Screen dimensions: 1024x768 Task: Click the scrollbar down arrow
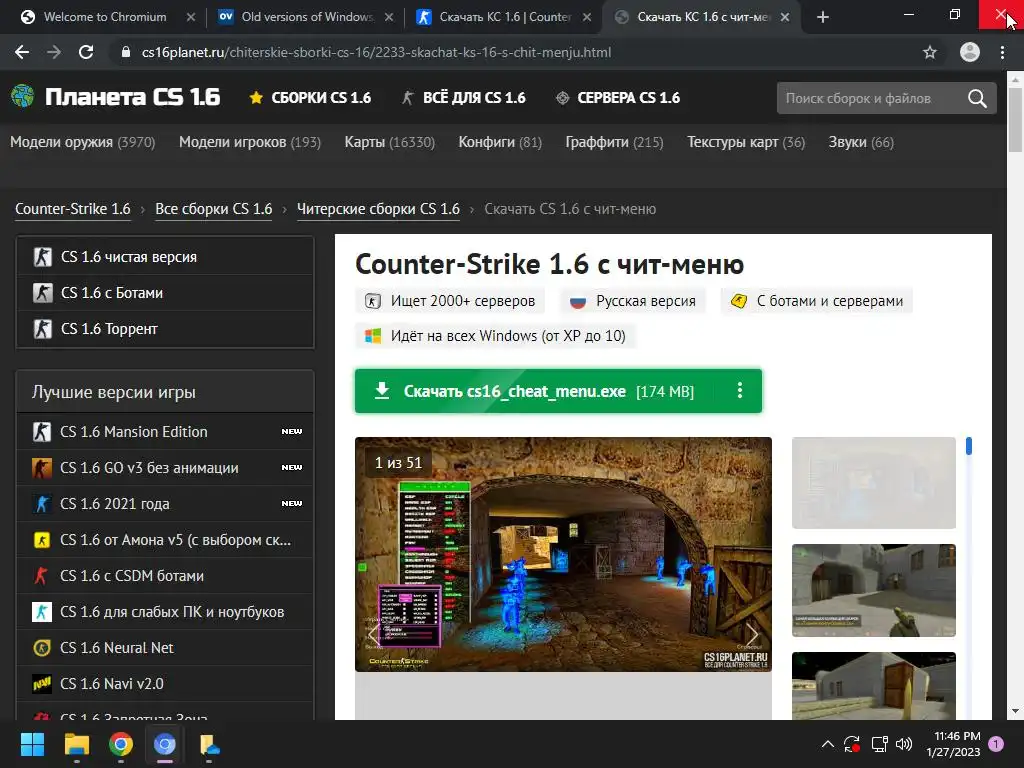click(x=1015, y=711)
